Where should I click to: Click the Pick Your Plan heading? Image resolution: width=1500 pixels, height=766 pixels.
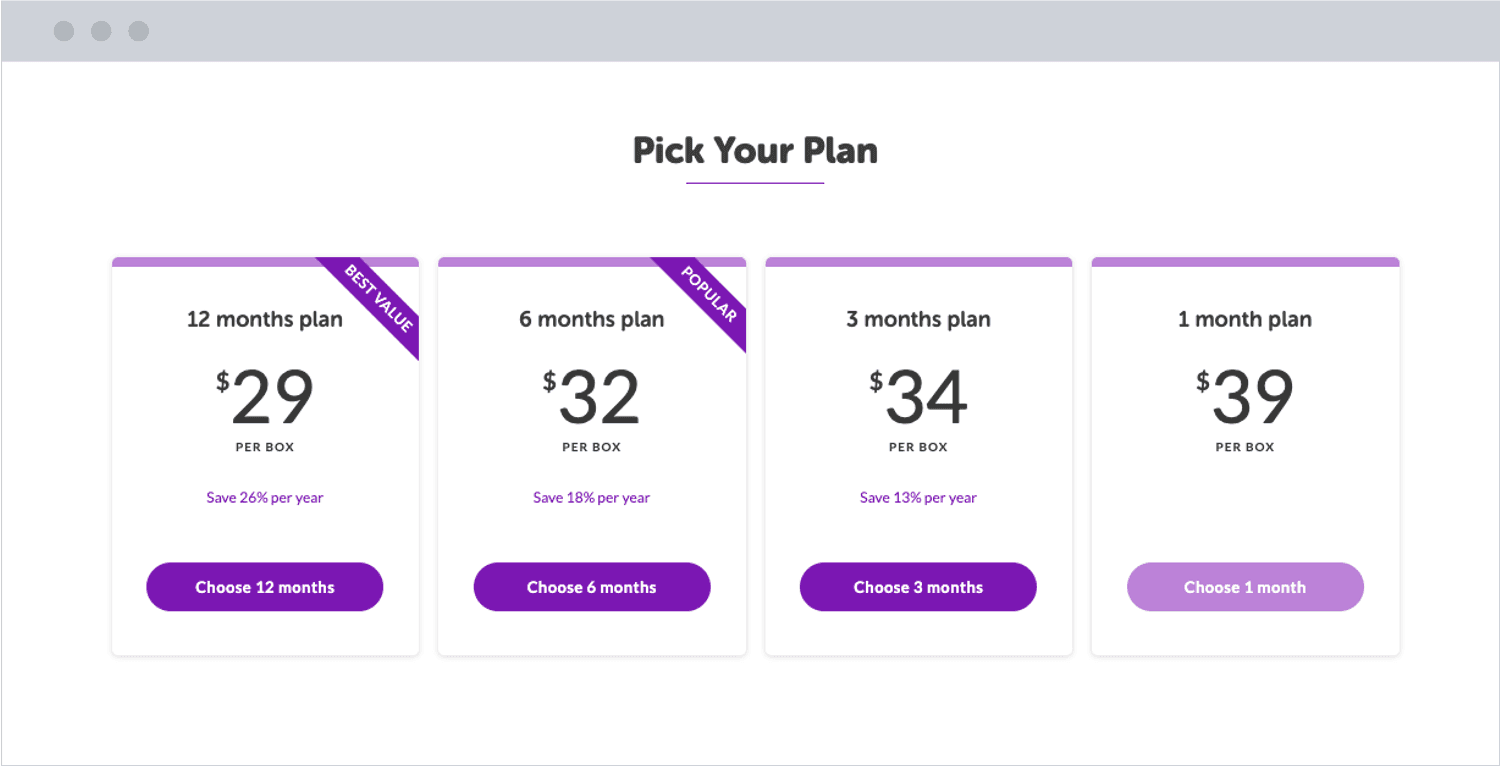click(x=755, y=150)
